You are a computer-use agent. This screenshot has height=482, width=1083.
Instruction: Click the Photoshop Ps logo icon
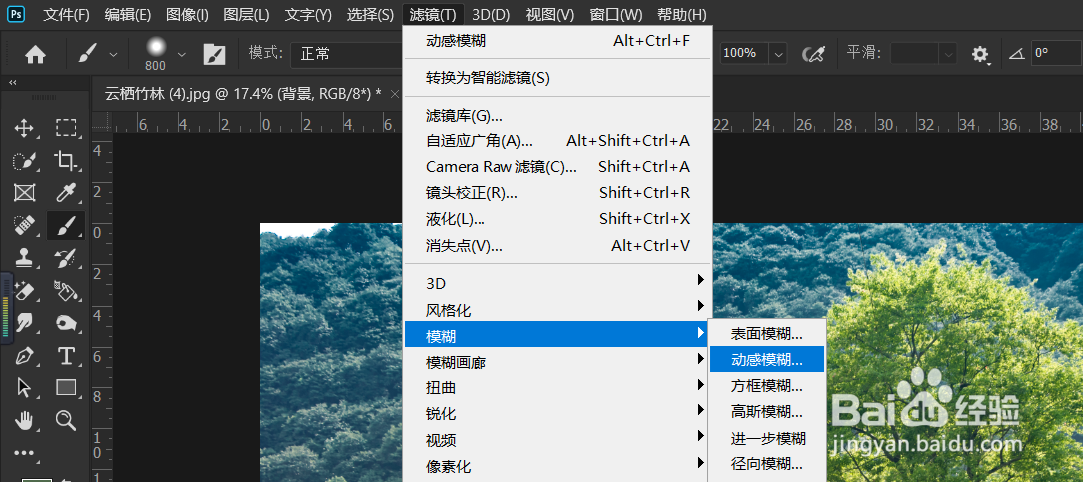click(16, 14)
